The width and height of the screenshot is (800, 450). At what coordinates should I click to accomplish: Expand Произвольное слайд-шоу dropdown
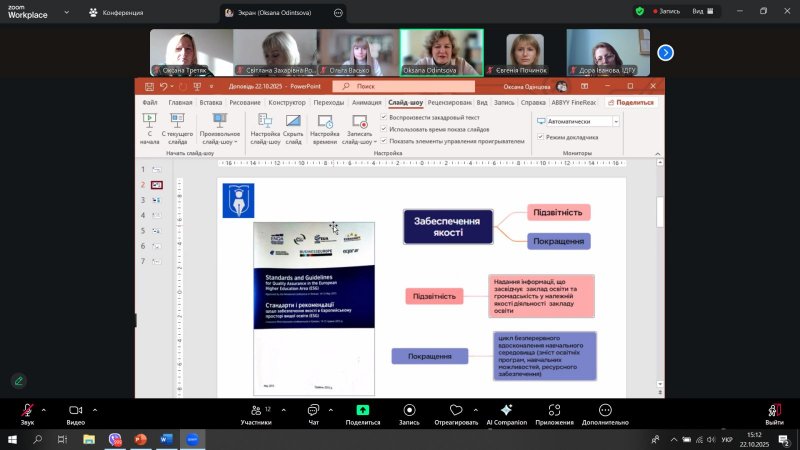coord(219,128)
